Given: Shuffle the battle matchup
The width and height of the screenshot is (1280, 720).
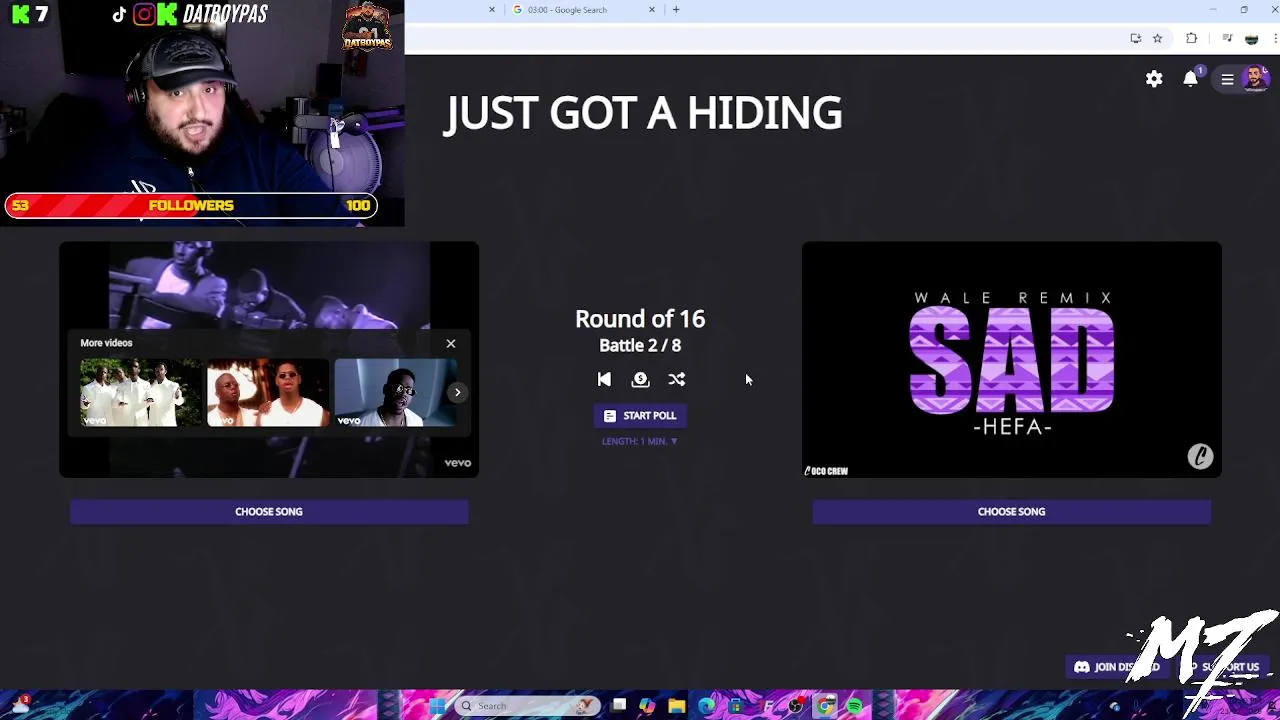Looking at the screenshot, I should coord(677,380).
